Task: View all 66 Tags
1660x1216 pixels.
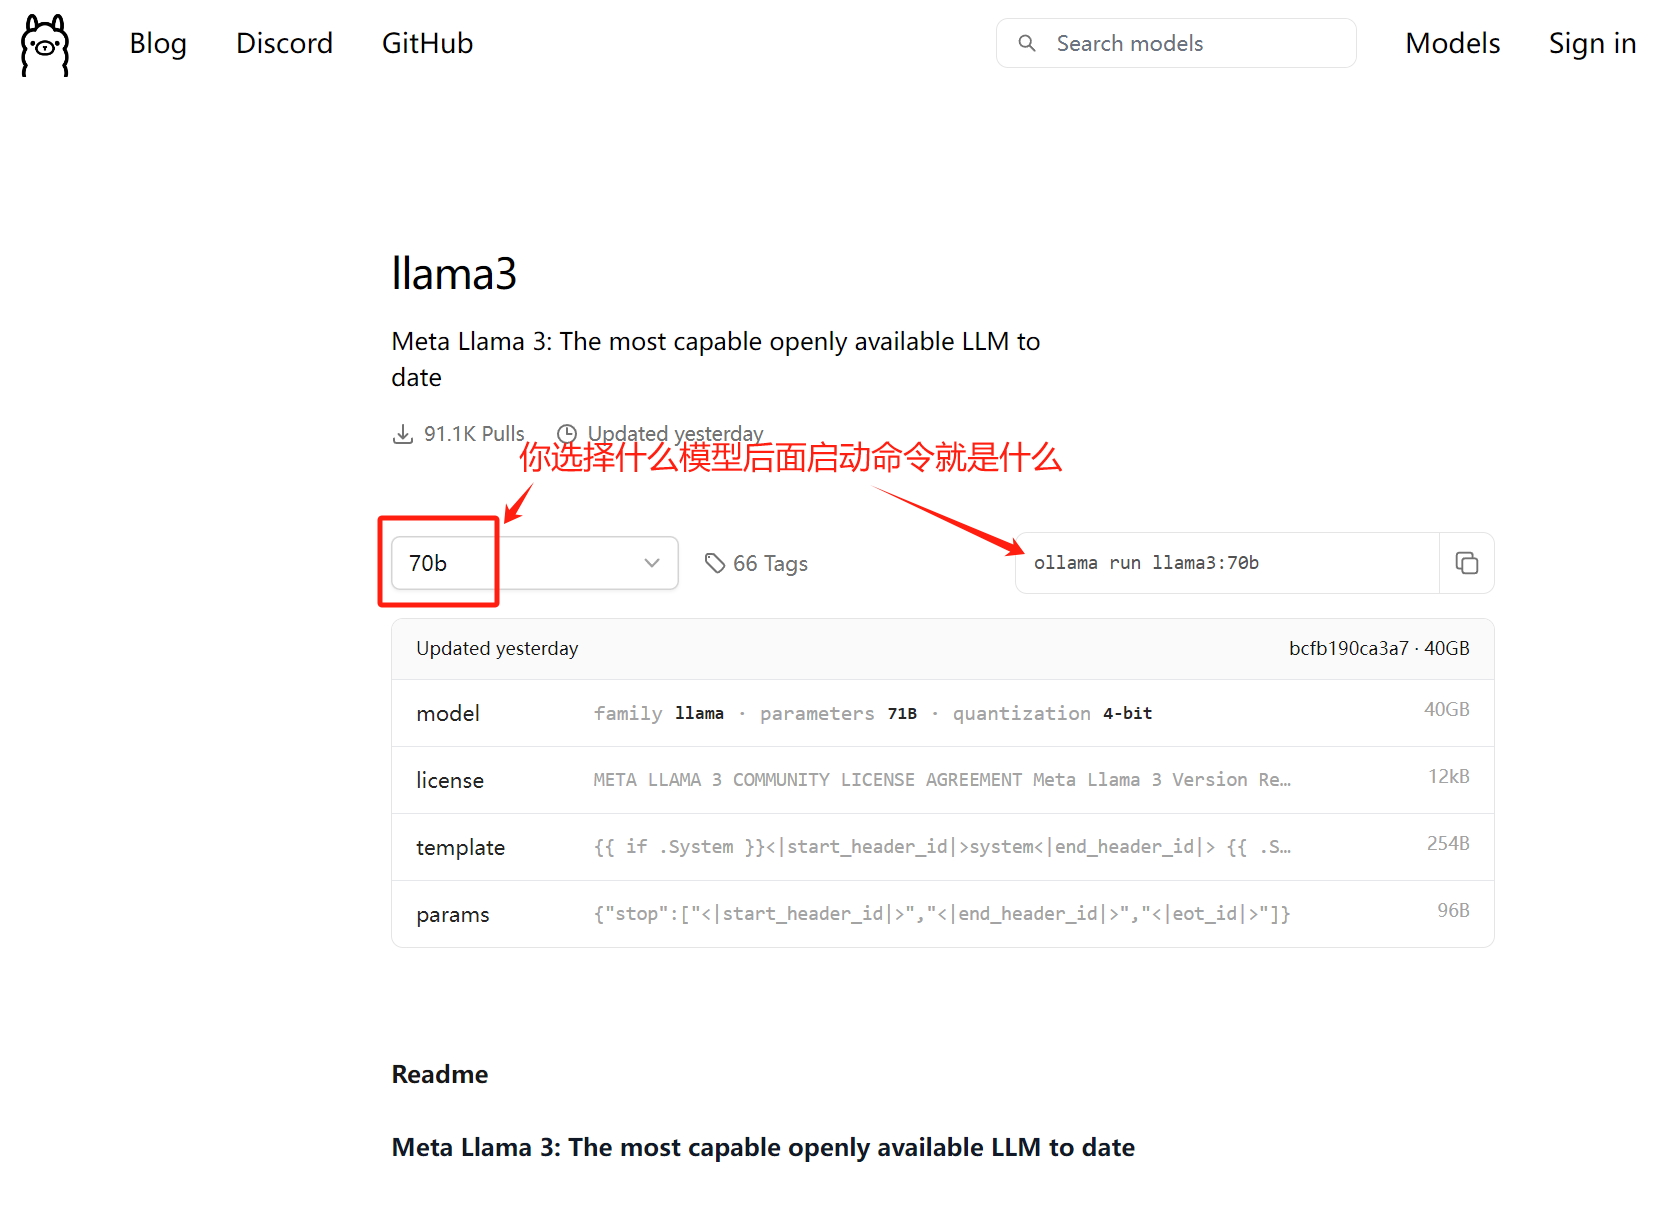Action: click(x=770, y=564)
